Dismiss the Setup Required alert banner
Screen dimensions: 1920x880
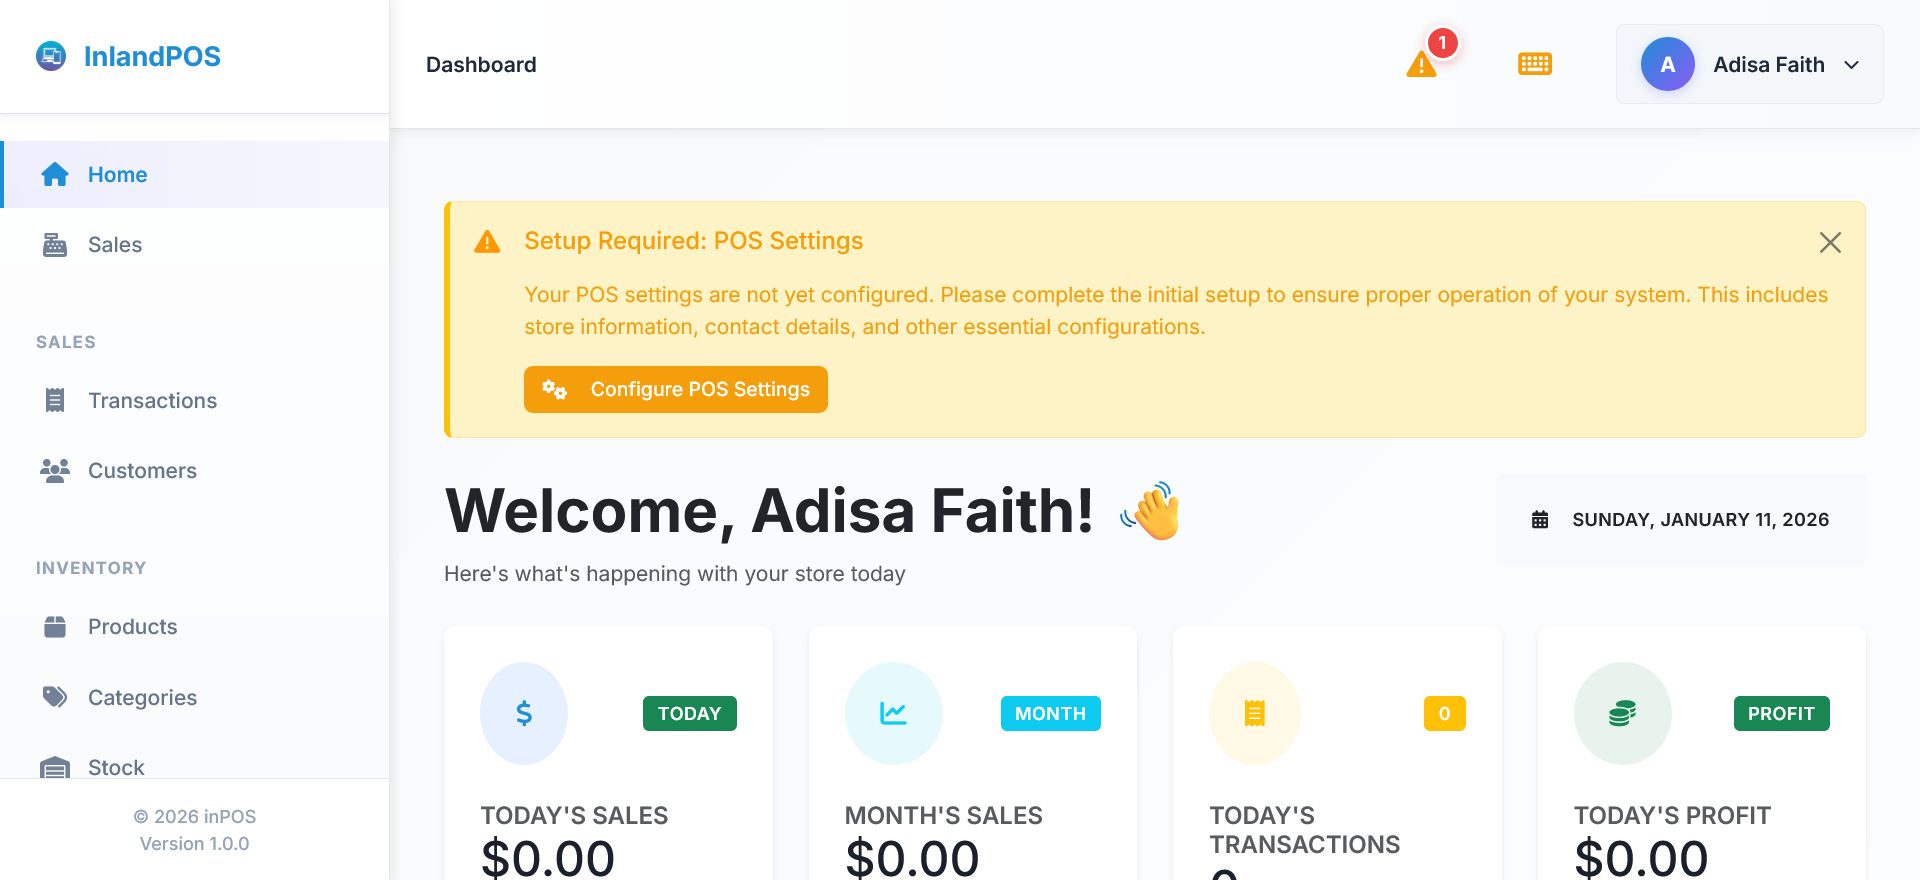1830,243
